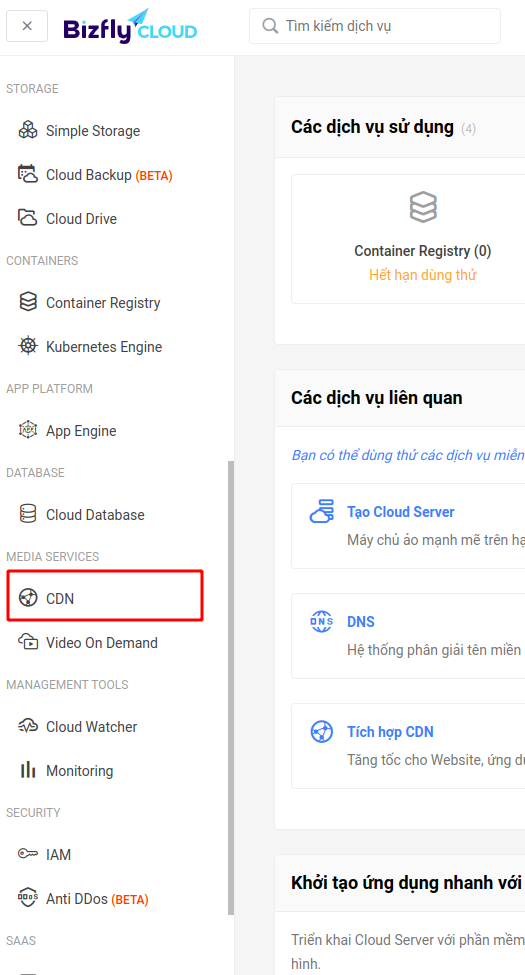Open the Tạo Cloud Server link

[x=401, y=512]
